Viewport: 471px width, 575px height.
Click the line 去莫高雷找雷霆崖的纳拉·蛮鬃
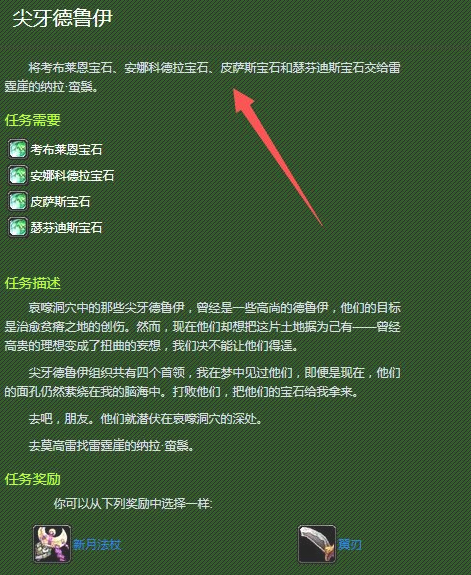click(x=111, y=446)
